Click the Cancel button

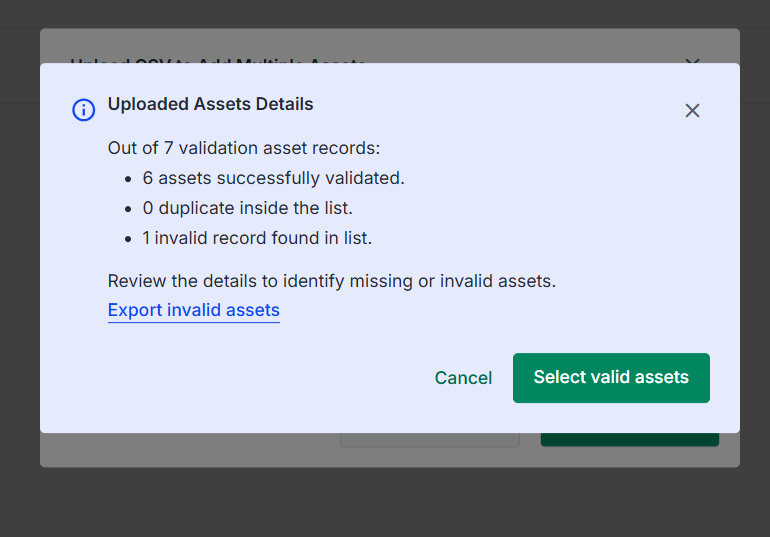click(463, 378)
